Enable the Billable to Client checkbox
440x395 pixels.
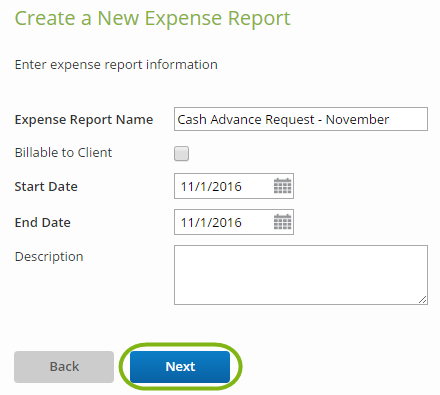pyautogui.click(x=181, y=153)
